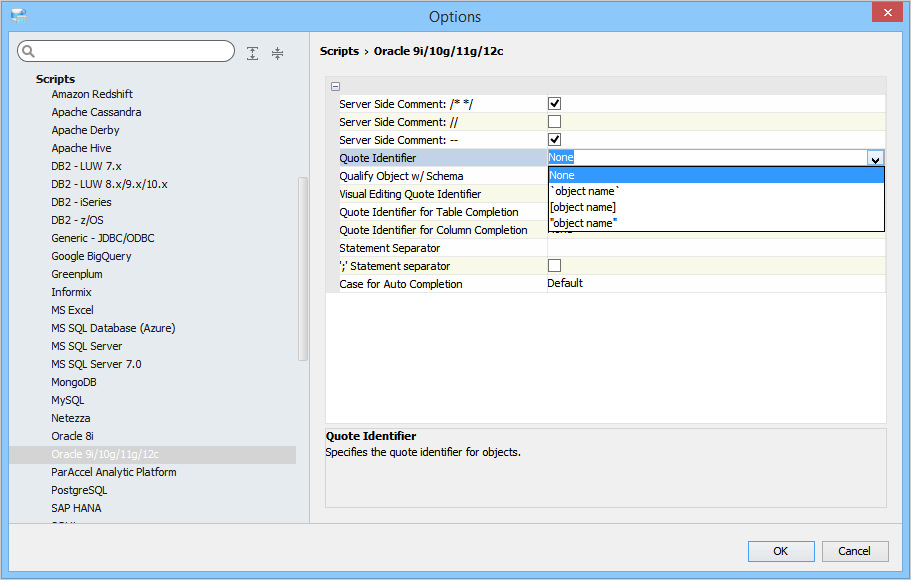Collapse the property grid section
The height and width of the screenshot is (580, 911).
335,86
